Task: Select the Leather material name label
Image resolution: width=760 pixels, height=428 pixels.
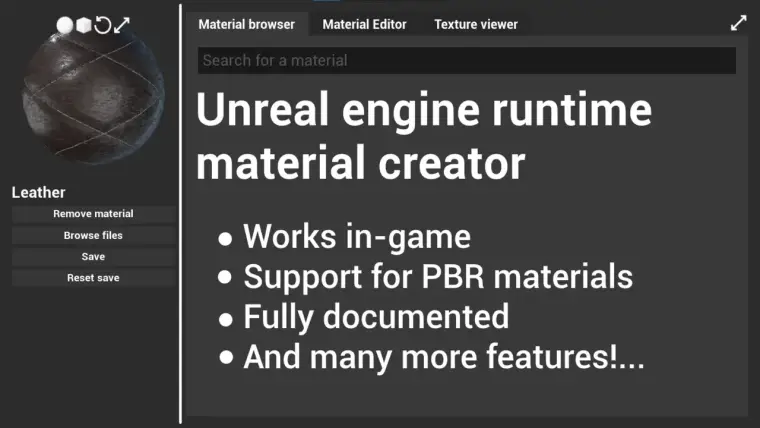Action: 38,192
